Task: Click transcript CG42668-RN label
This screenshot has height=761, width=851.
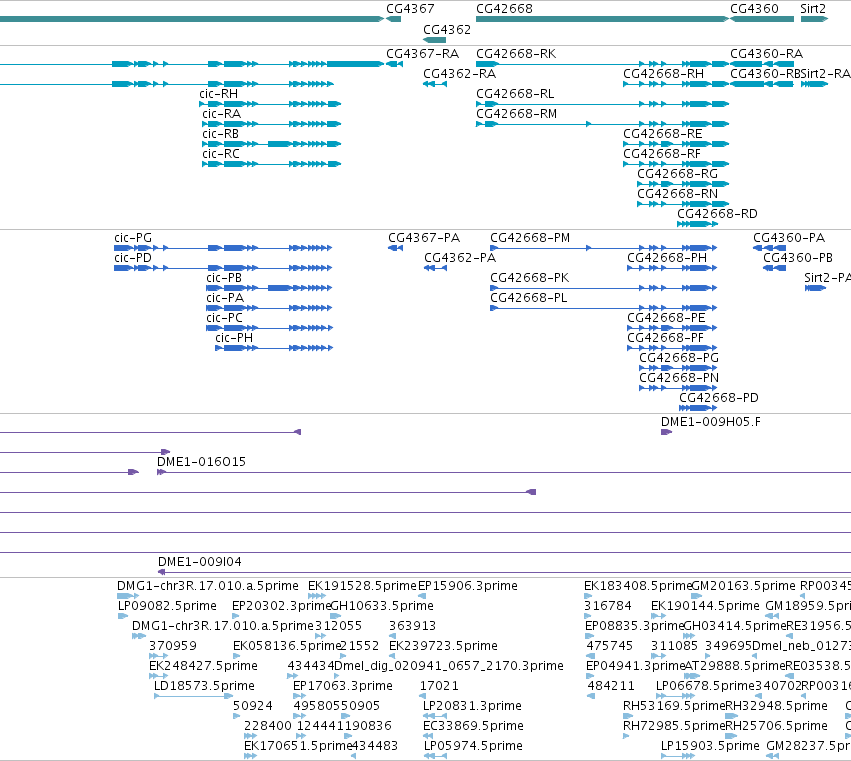Action: click(677, 194)
